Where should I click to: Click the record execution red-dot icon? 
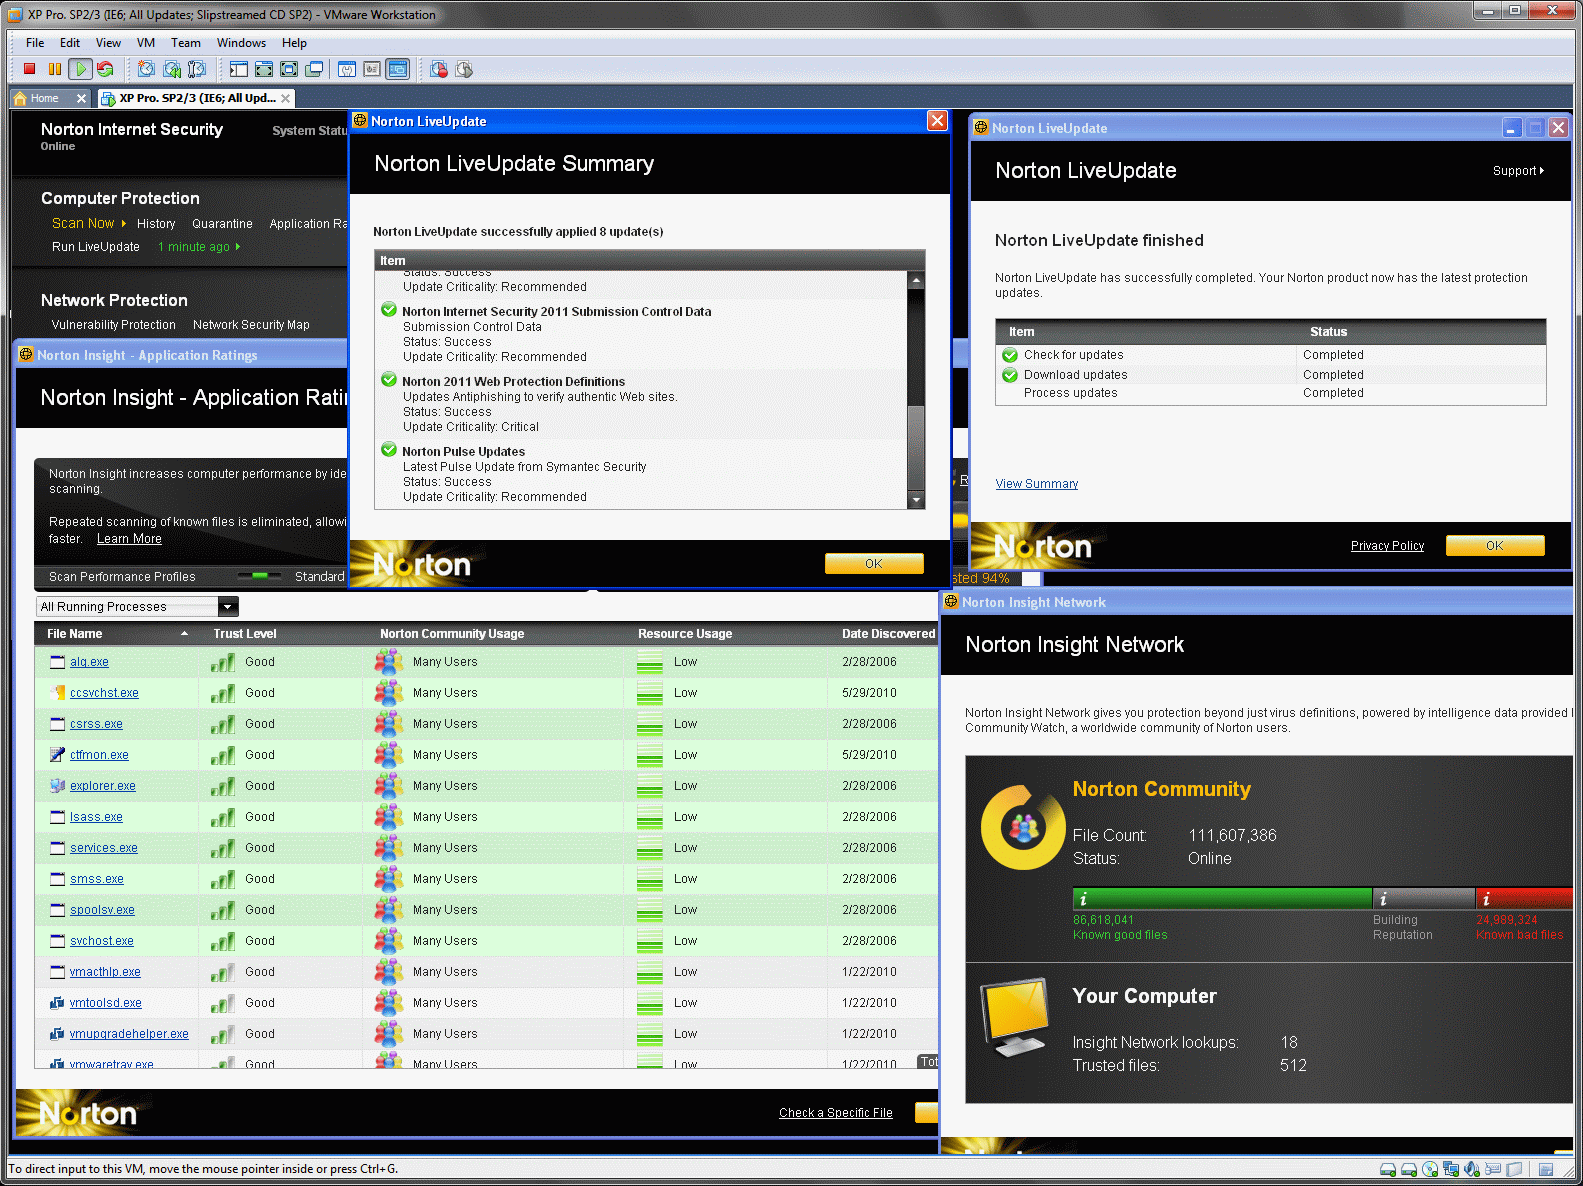coord(439,69)
